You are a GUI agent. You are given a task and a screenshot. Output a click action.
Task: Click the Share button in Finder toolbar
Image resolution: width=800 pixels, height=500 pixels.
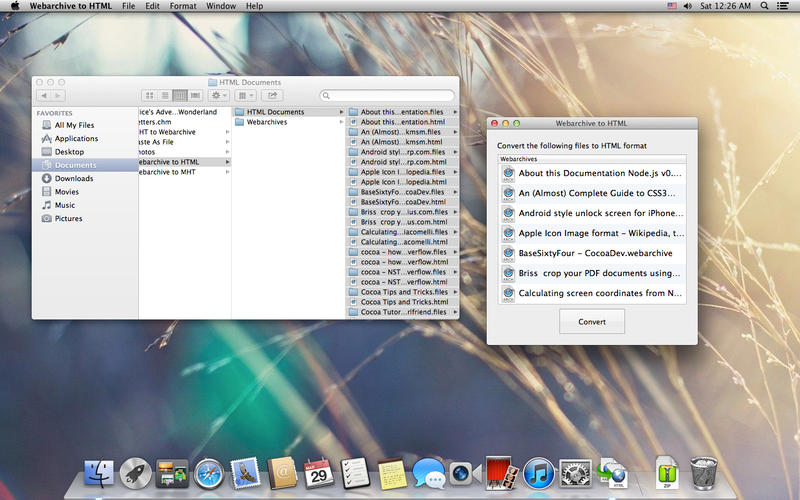(x=271, y=95)
